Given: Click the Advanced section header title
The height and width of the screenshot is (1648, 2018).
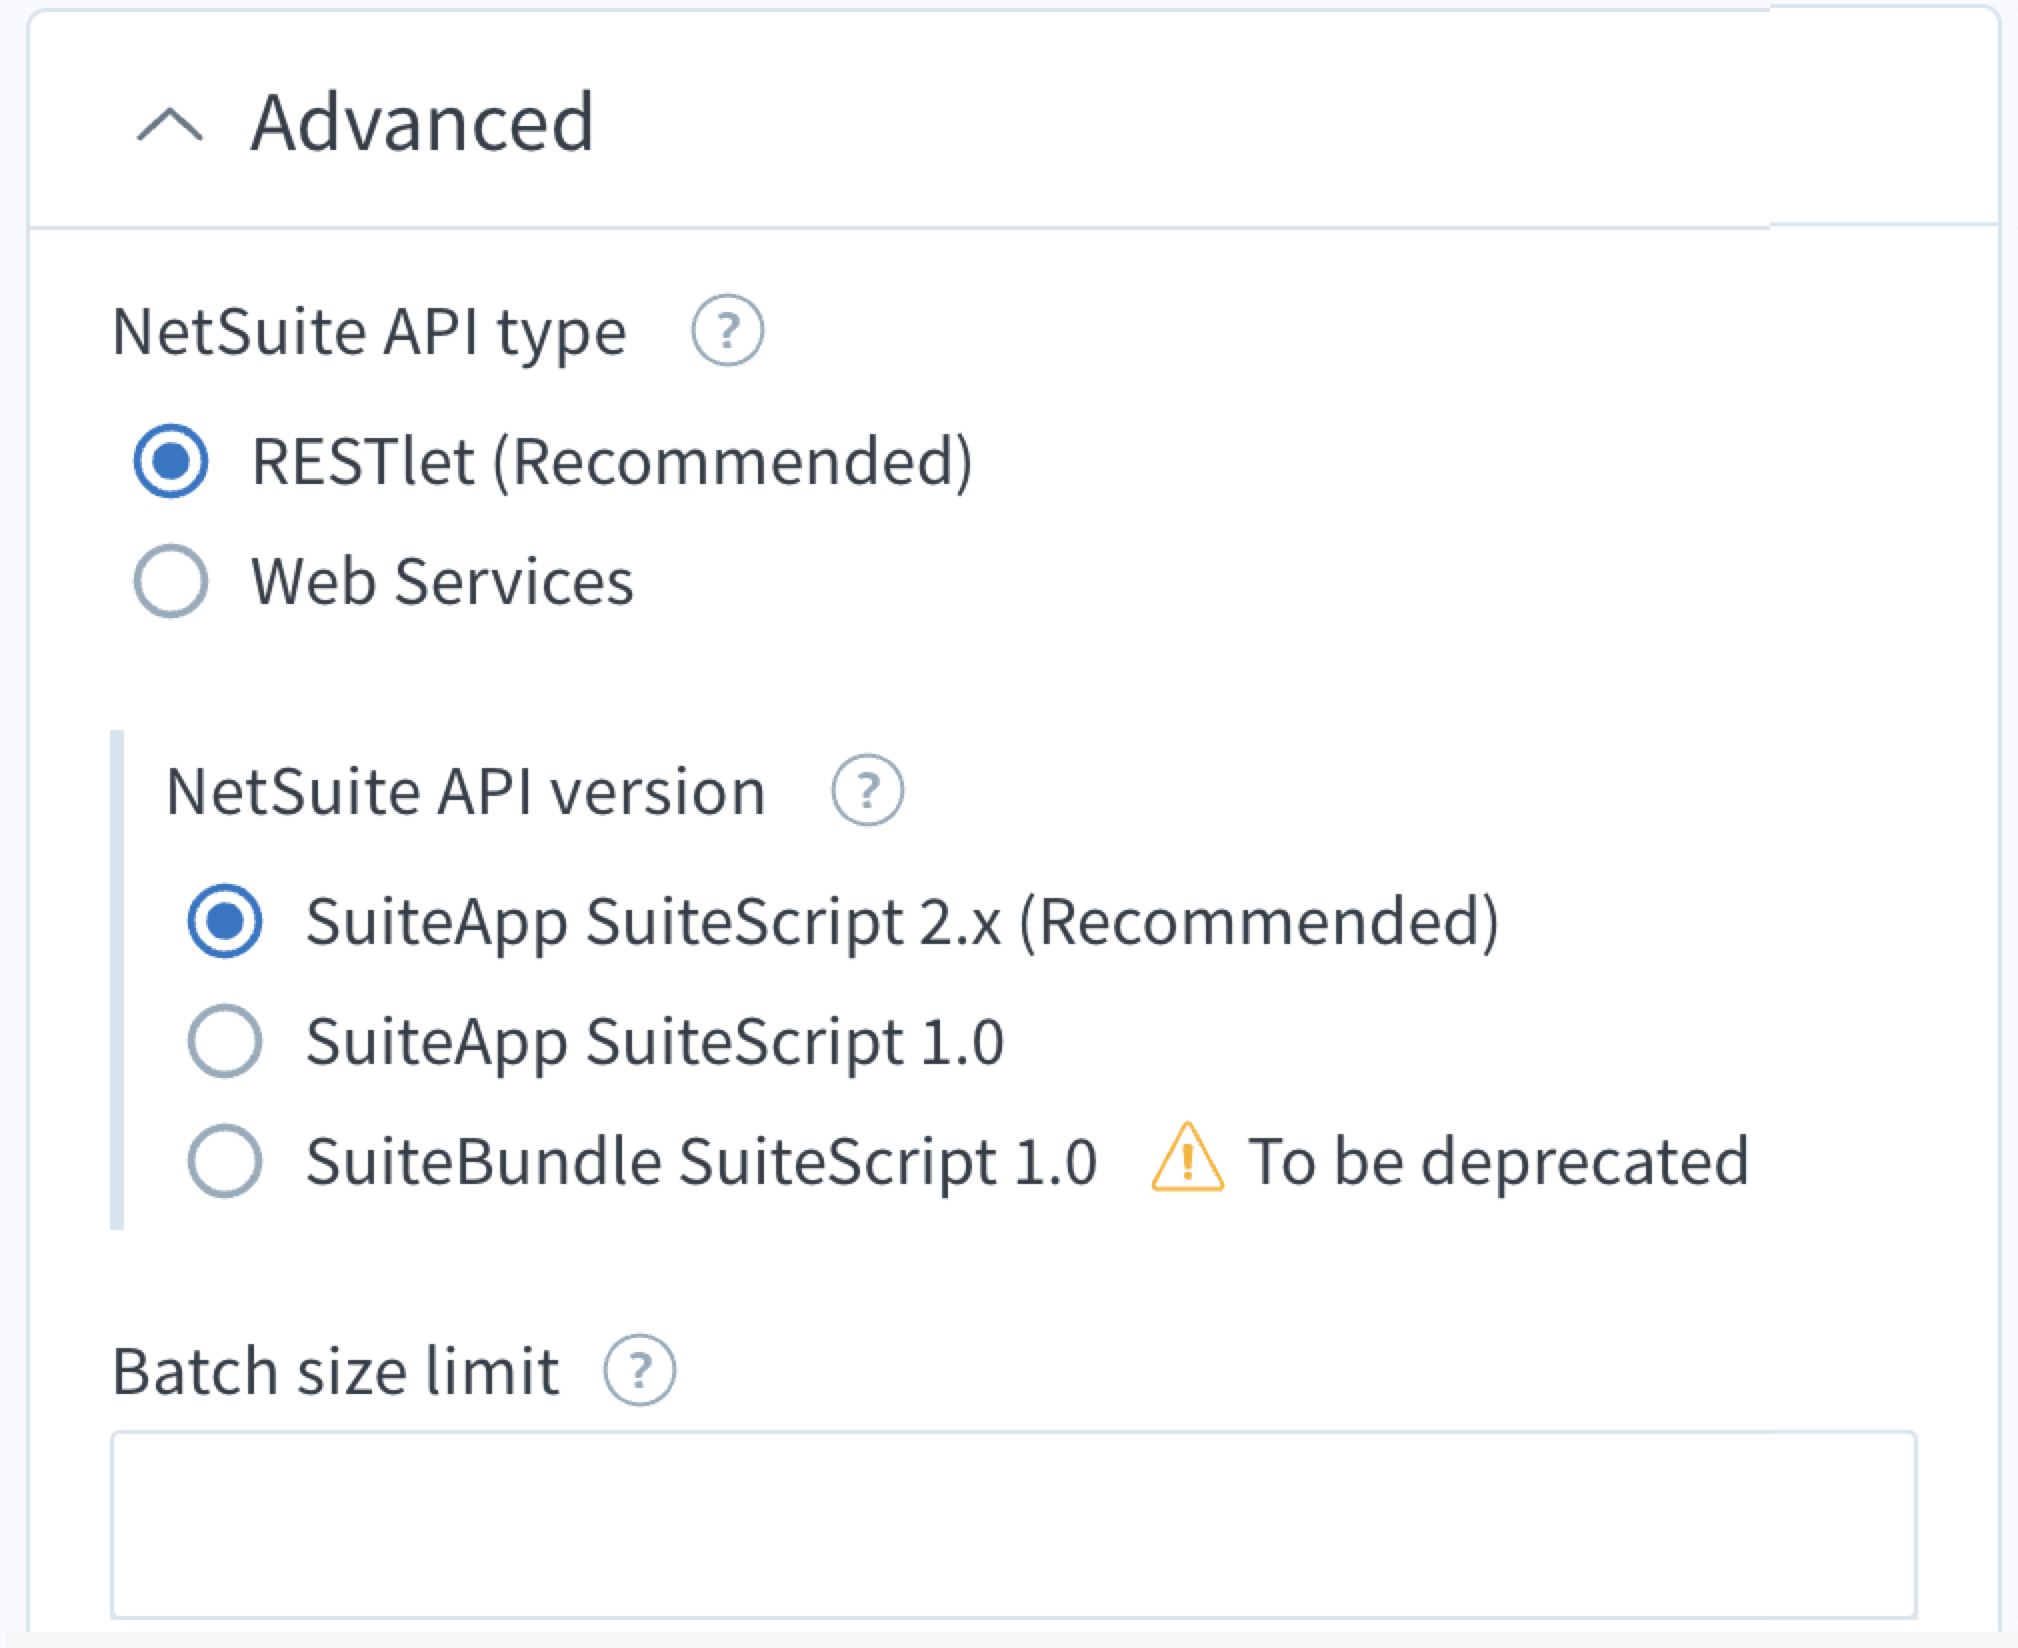Looking at the screenshot, I should [x=422, y=122].
